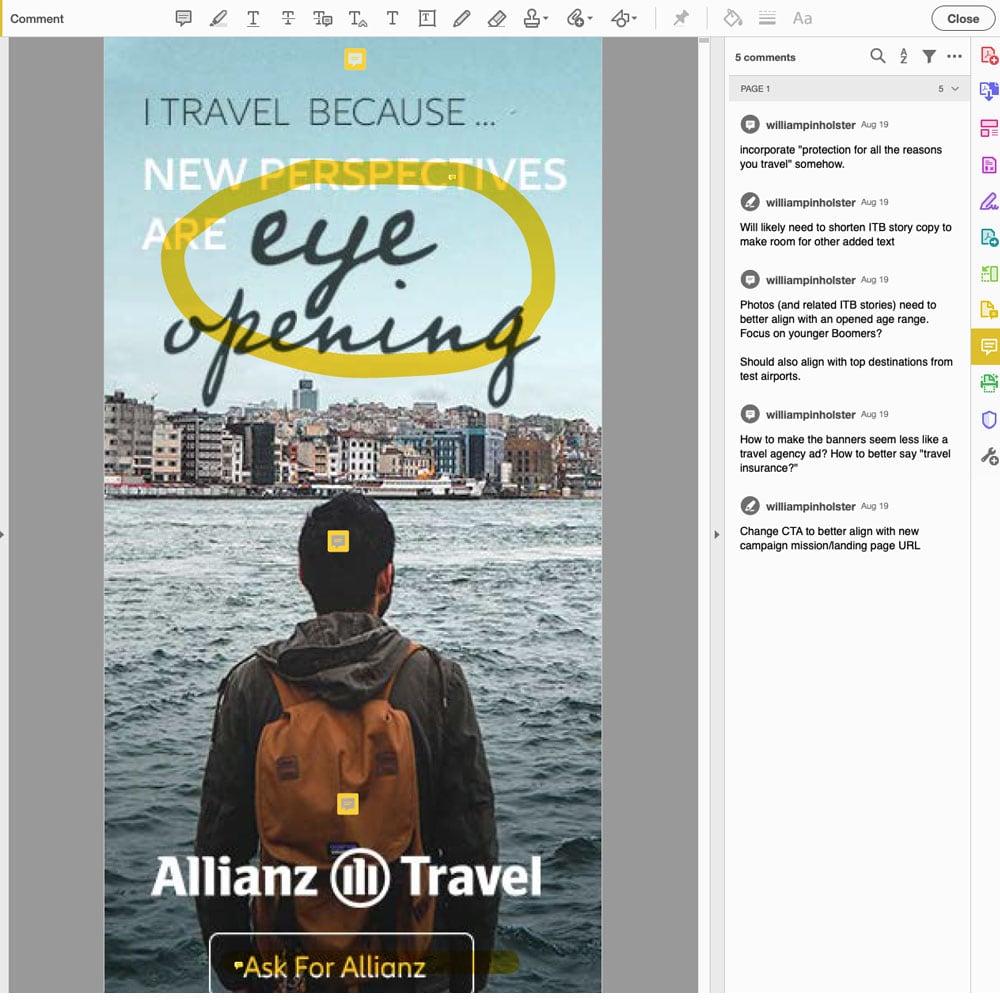Select the Pencil drawing tool
1000x1000 pixels.
coord(462,18)
